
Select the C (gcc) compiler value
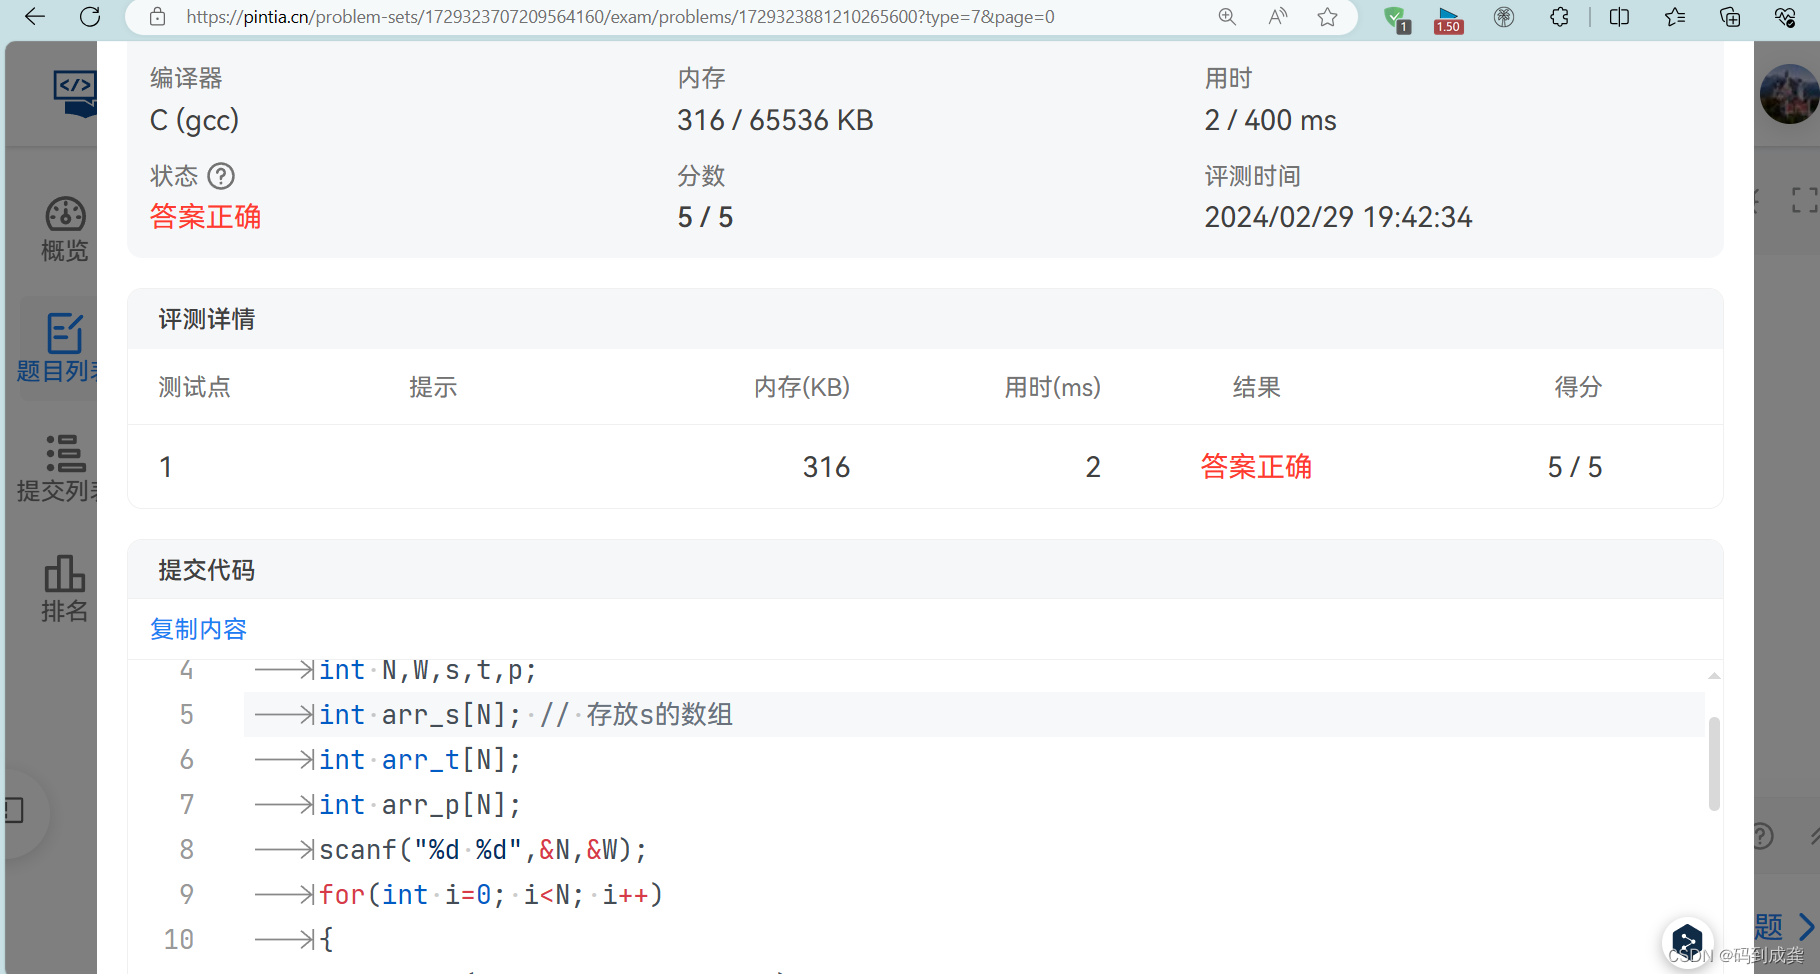point(194,120)
